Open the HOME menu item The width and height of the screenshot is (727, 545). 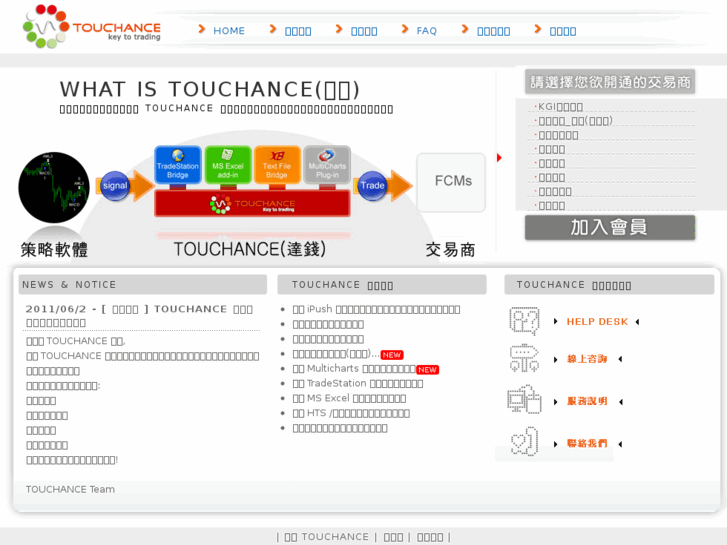(x=229, y=31)
